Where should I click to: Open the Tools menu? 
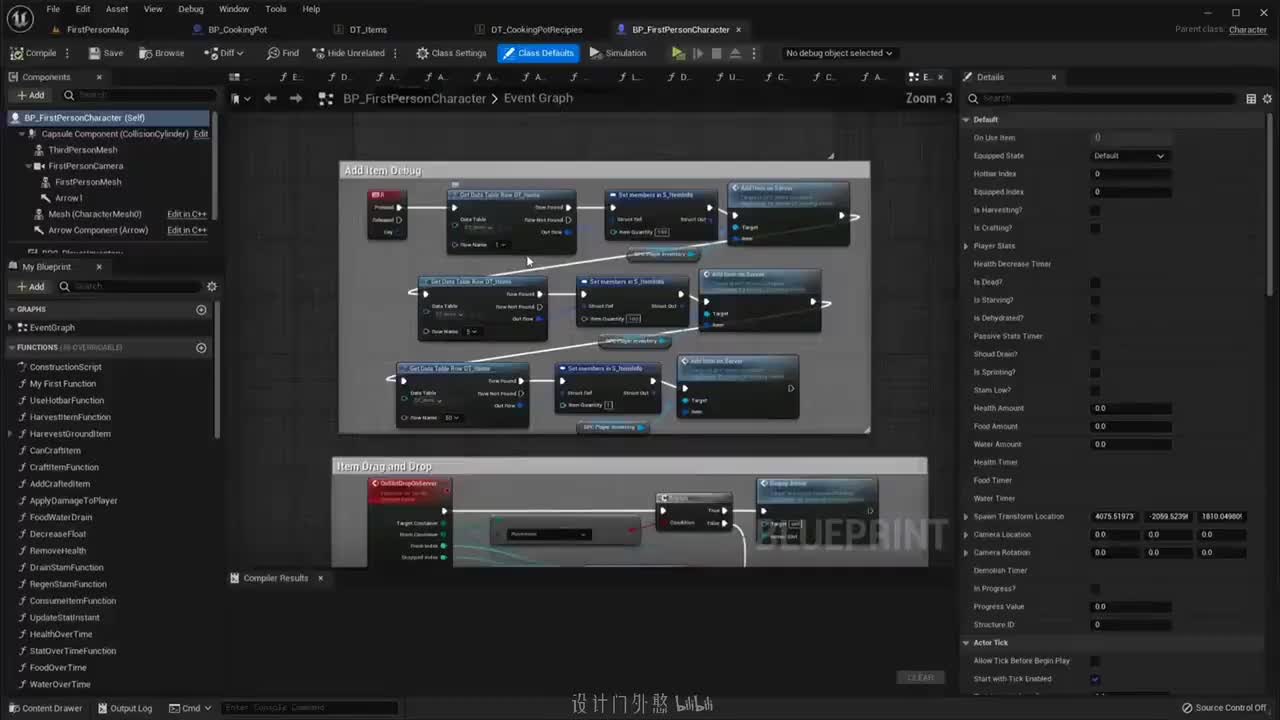tap(276, 9)
